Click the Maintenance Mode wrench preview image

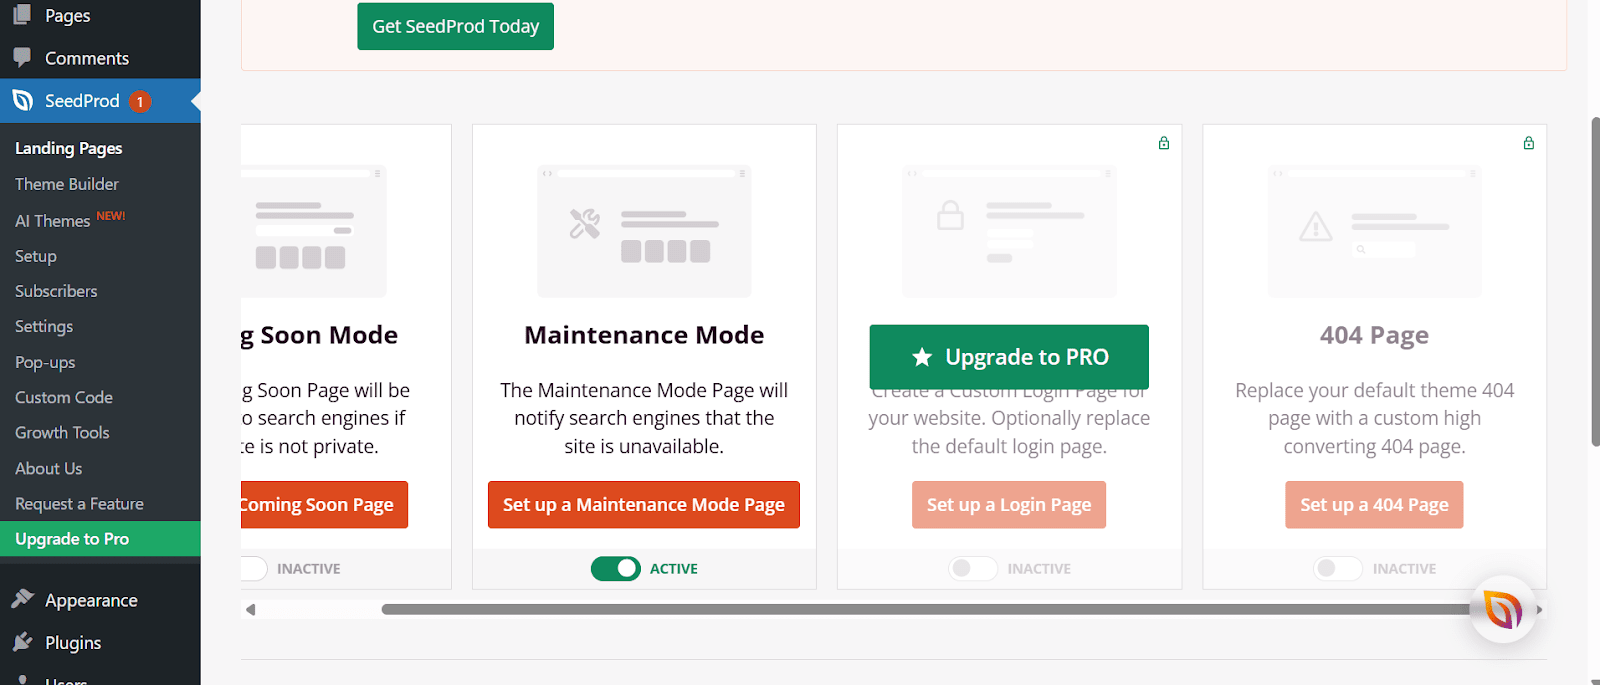click(x=644, y=231)
